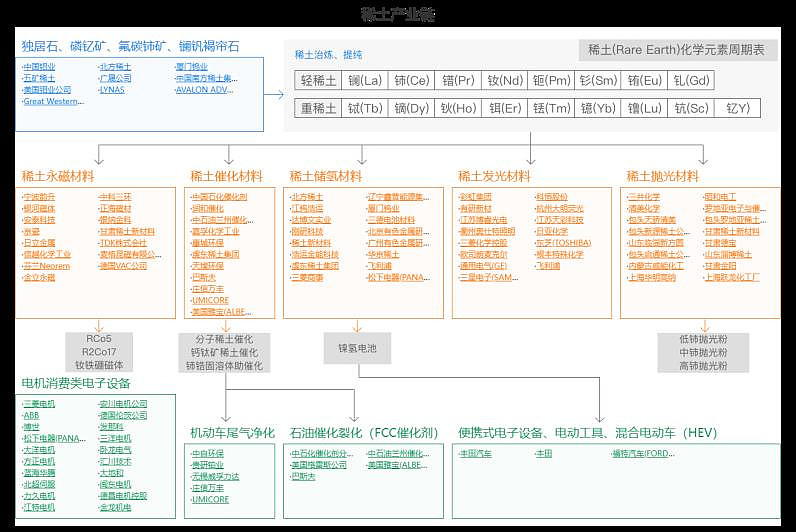
Task: Open the 正海磁材 link
Action: point(115,209)
